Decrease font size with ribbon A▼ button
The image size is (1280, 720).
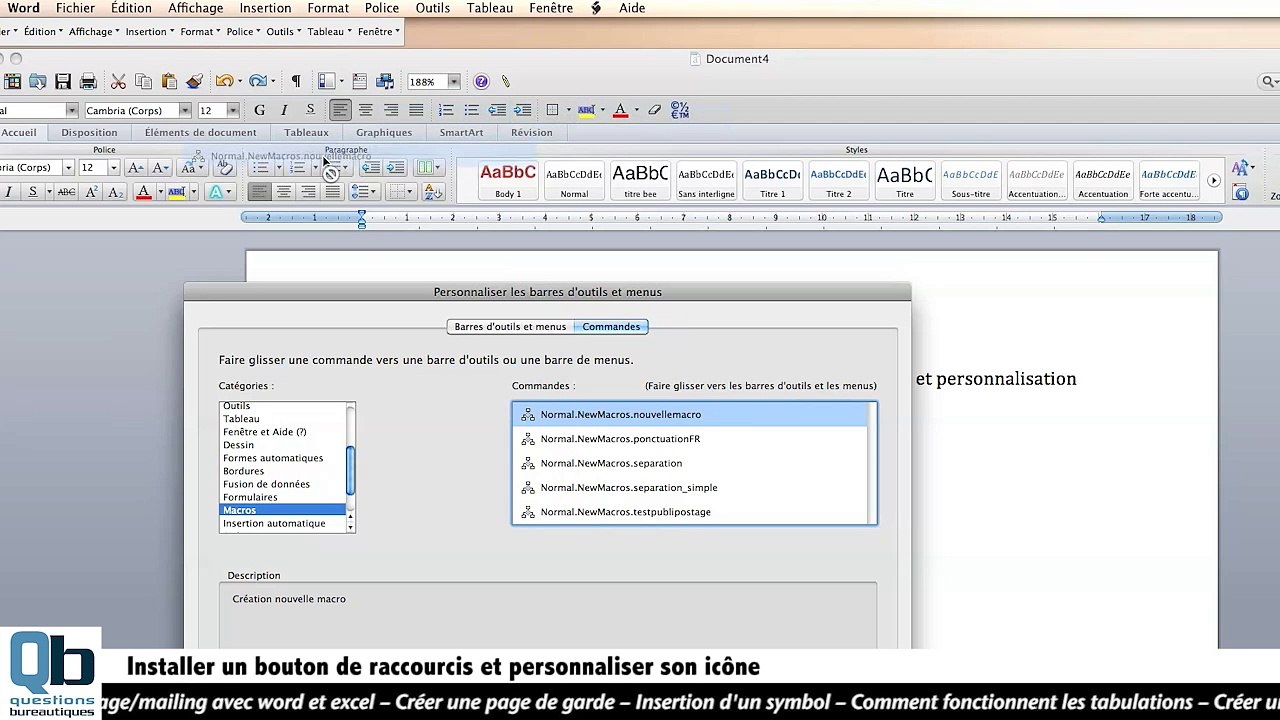[x=160, y=168]
